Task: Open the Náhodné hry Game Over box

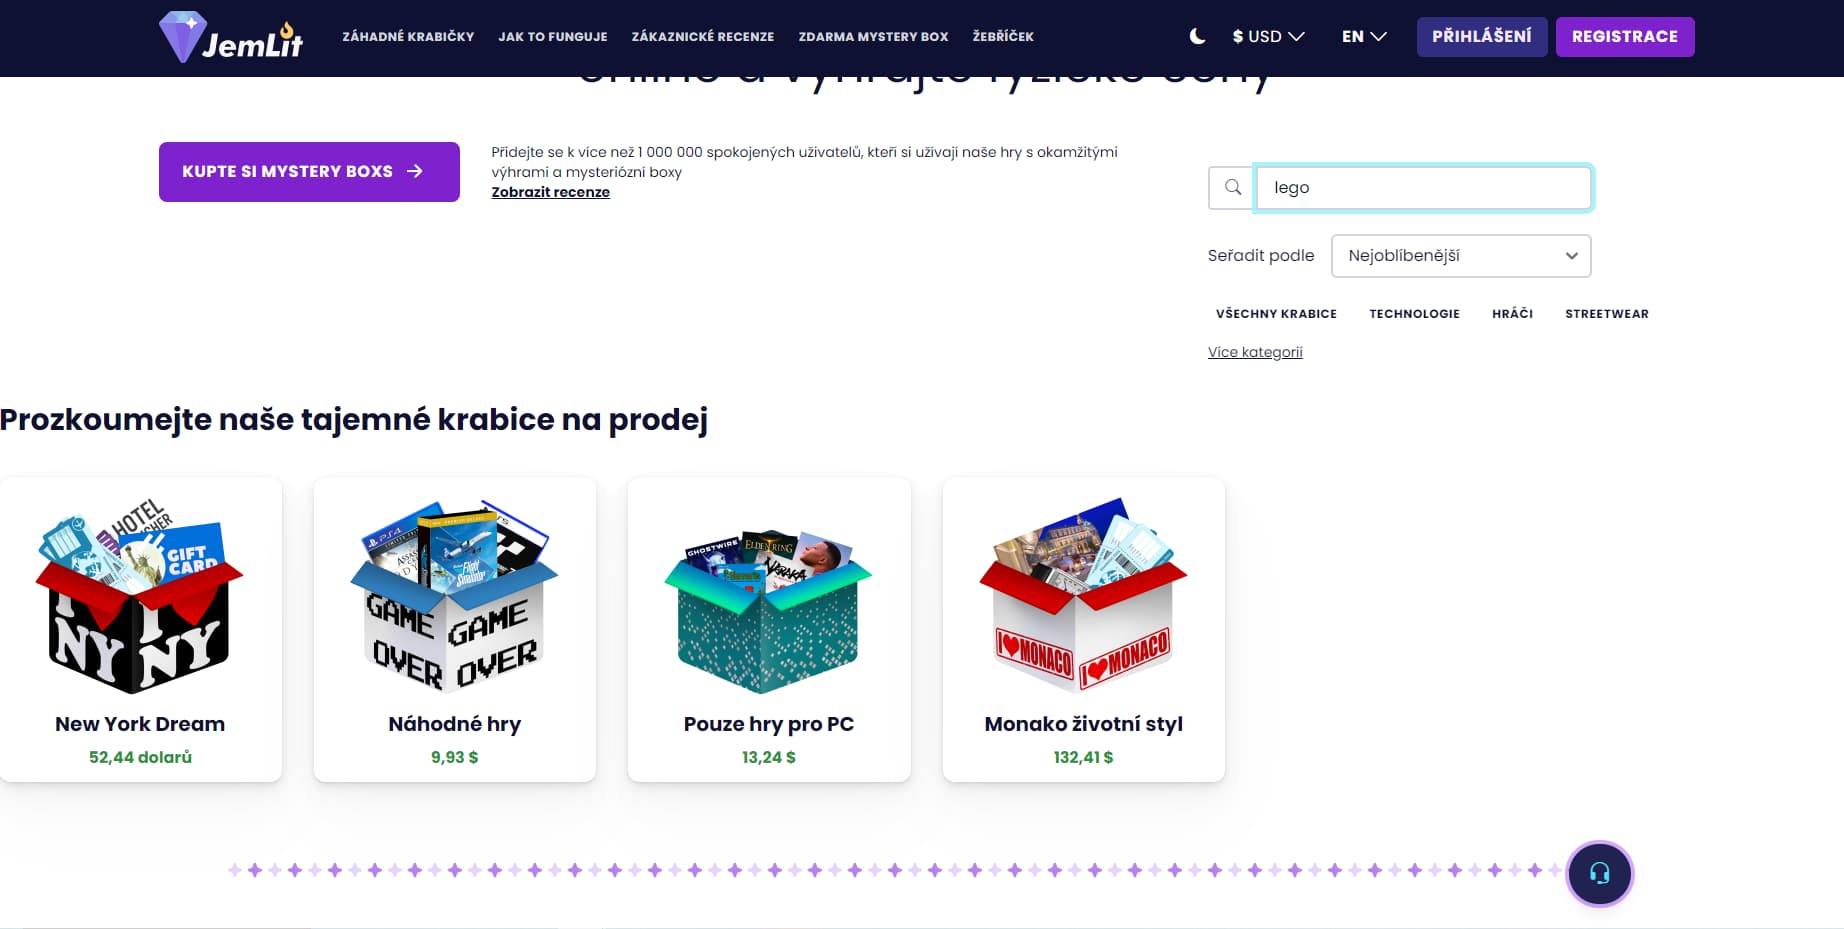Action: click(454, 596)
